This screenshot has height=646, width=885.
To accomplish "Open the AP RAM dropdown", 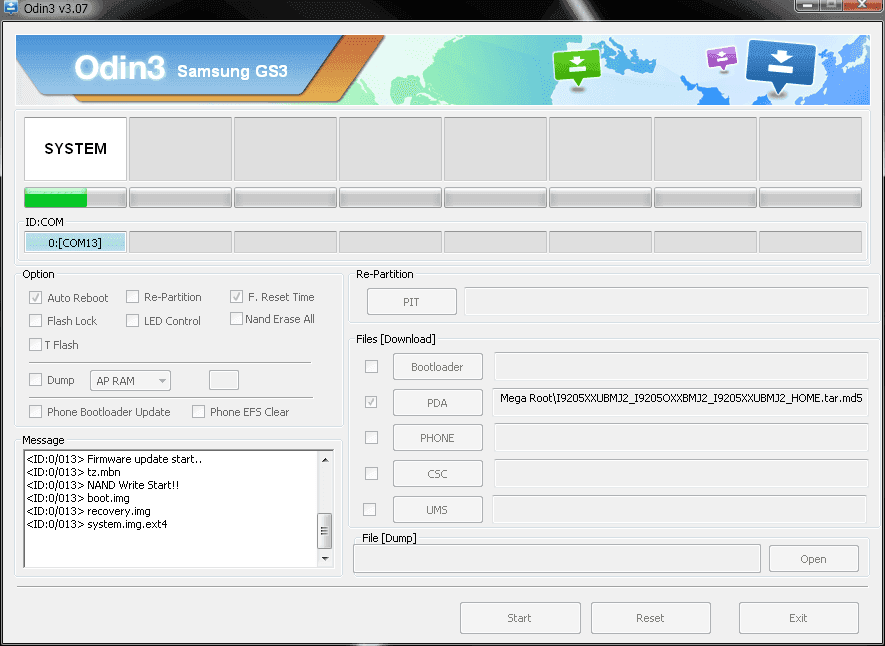I will pos(130,381).
